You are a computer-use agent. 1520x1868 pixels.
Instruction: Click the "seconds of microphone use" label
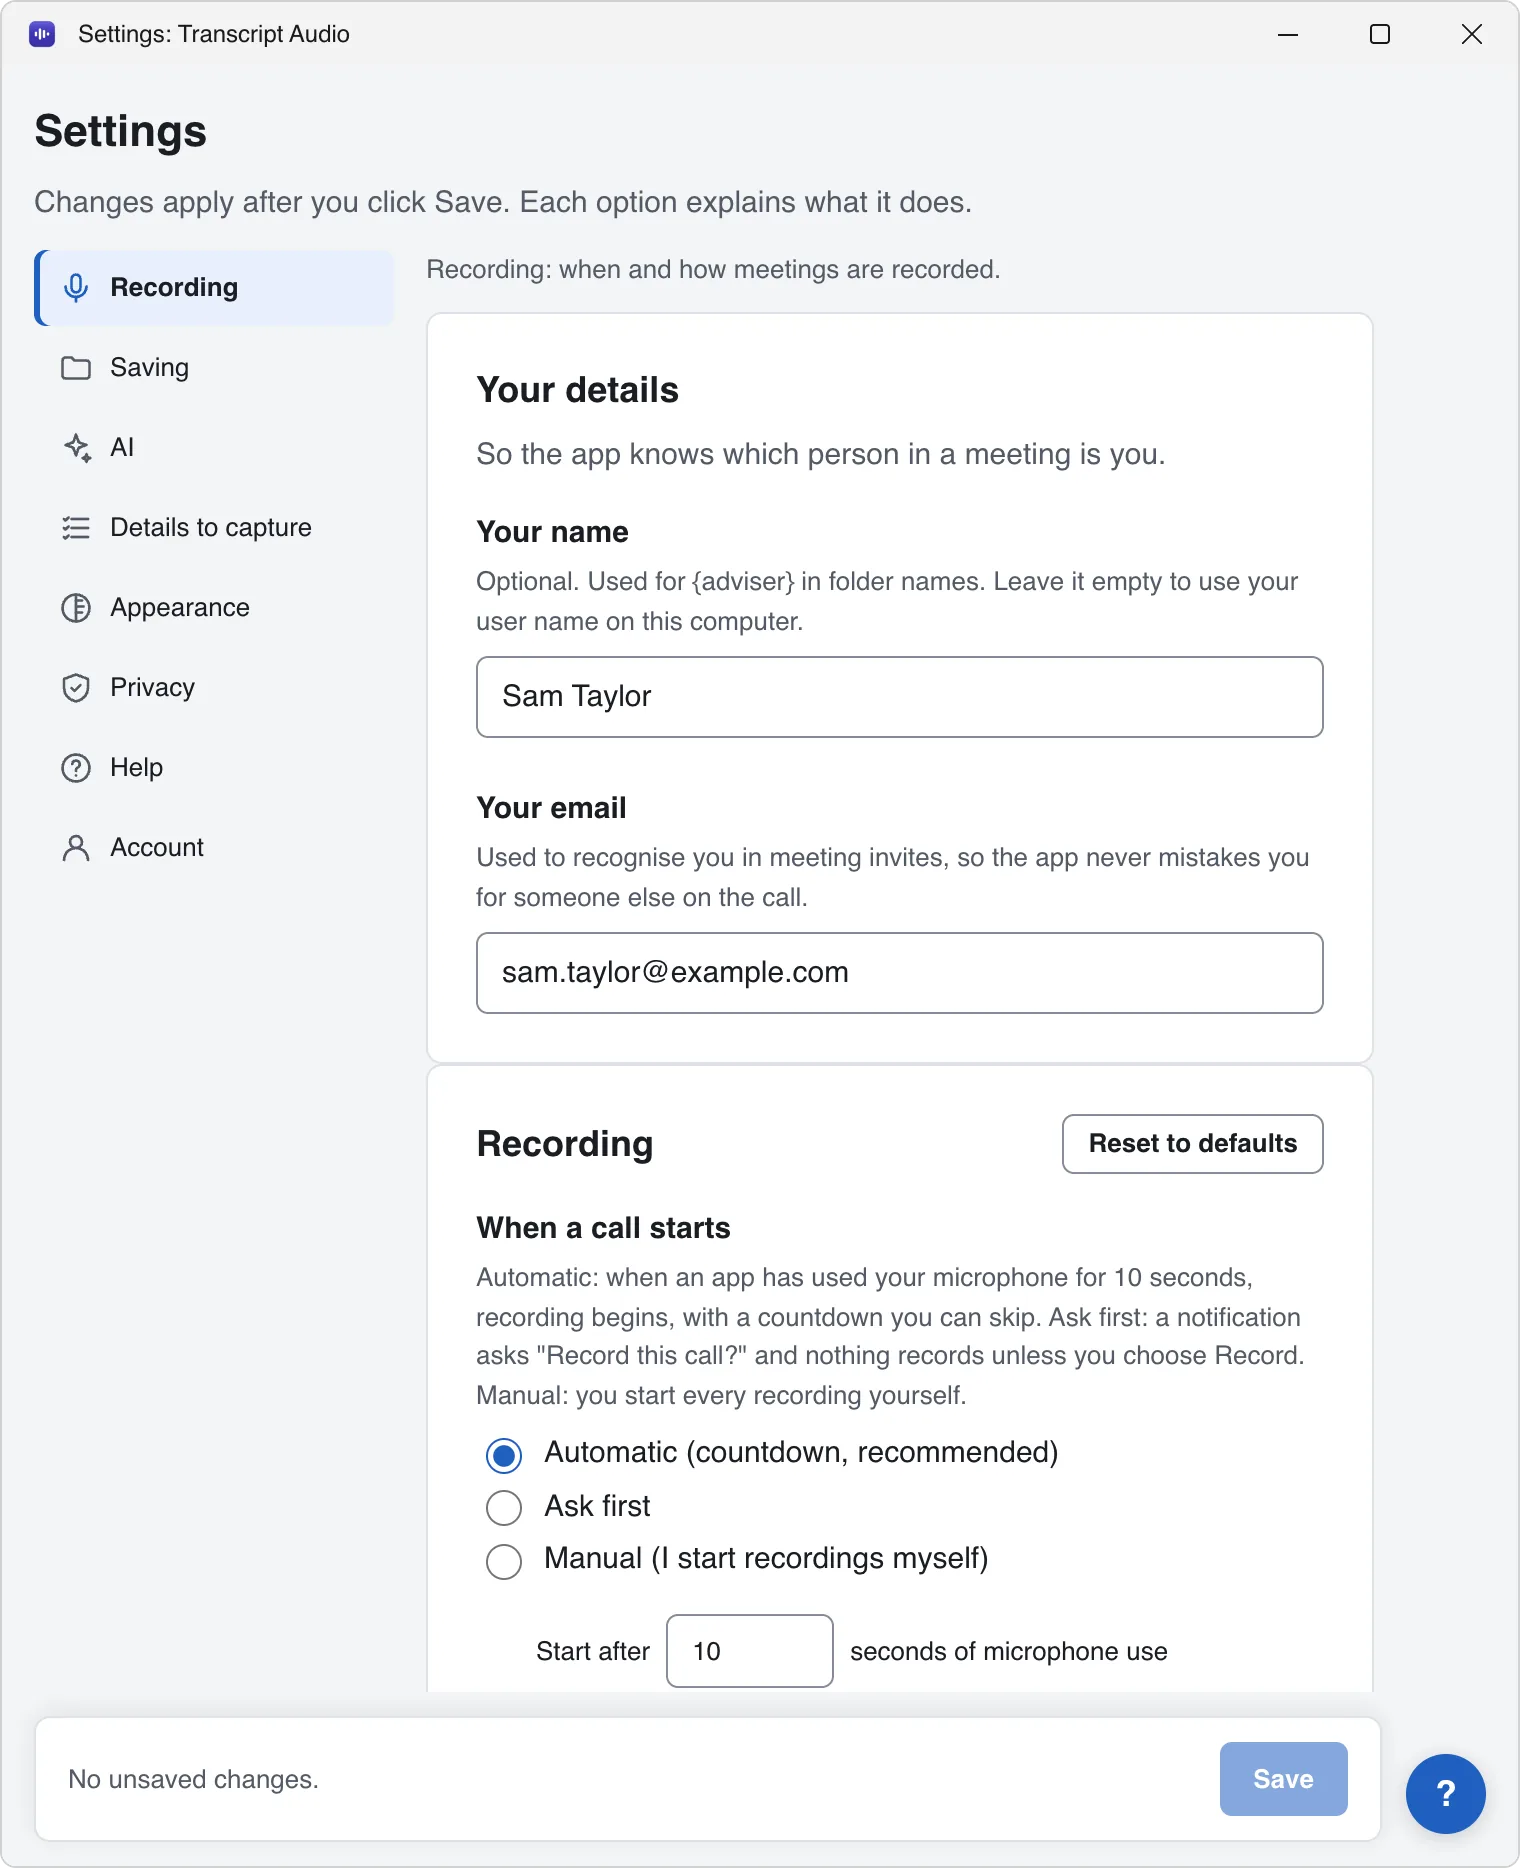coord(1009,1652)
